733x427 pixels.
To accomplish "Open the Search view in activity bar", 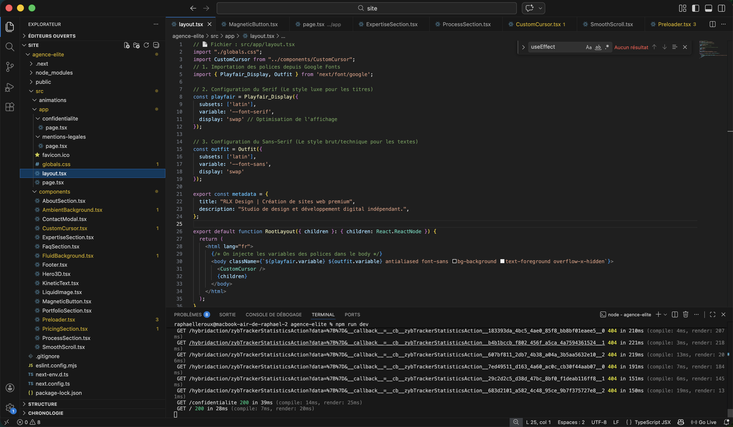I will [10, 46].
